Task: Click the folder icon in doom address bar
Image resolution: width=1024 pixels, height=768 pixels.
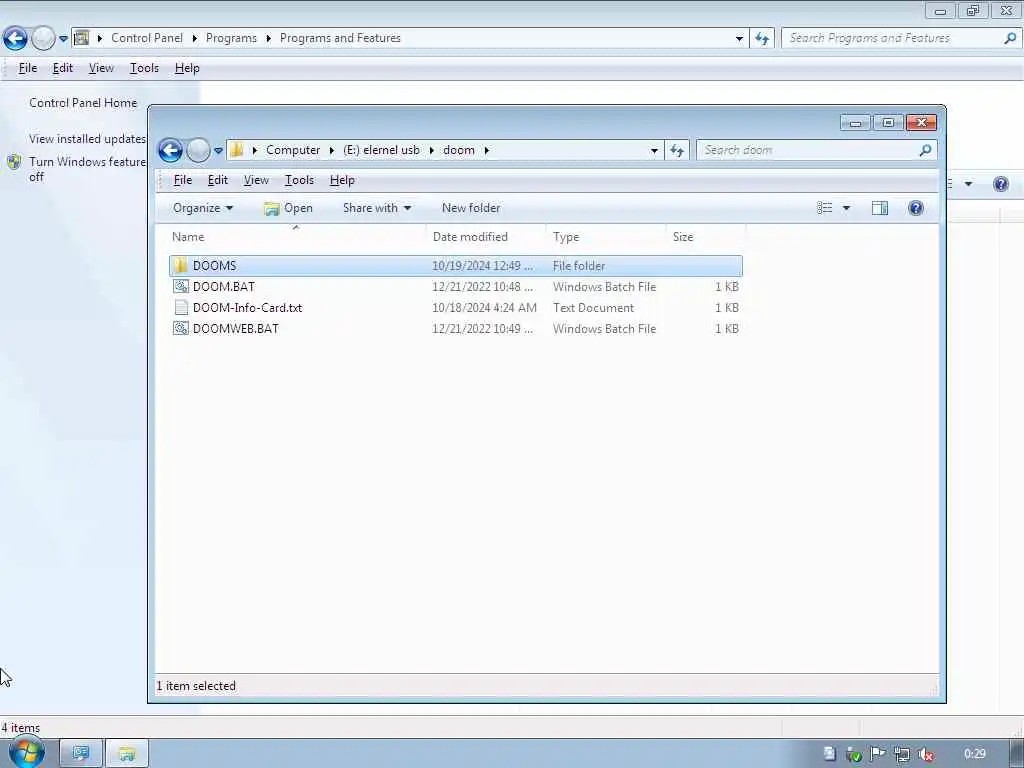Action: click(236, 150)
